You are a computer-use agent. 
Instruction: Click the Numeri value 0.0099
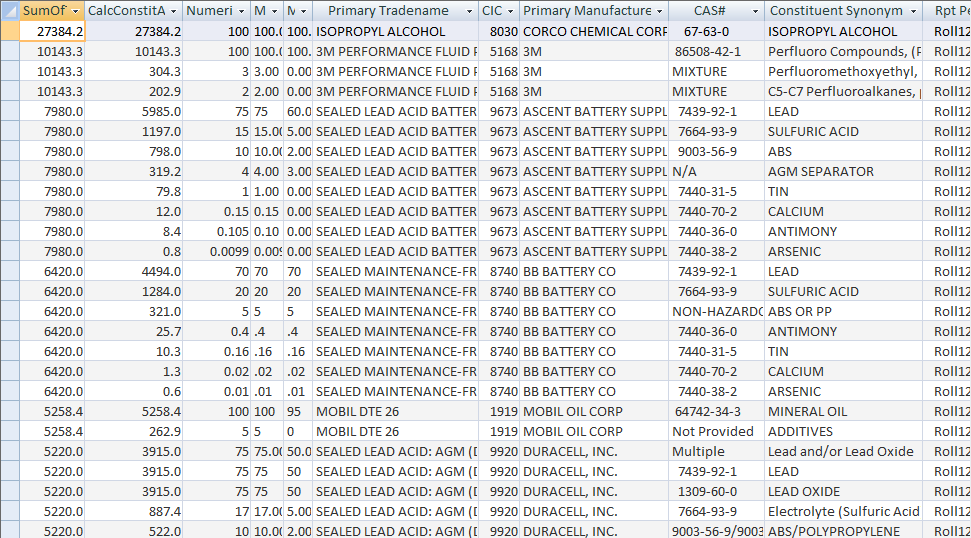[217, 251]
